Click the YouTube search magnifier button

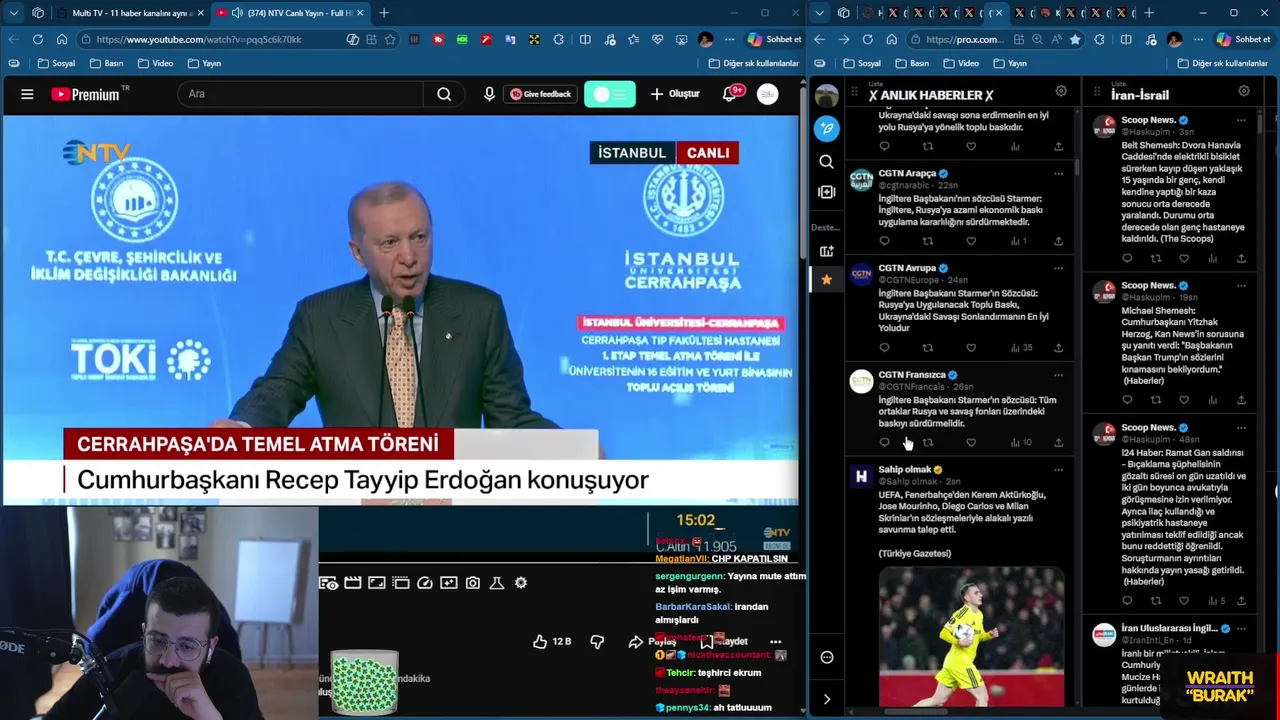444,94
